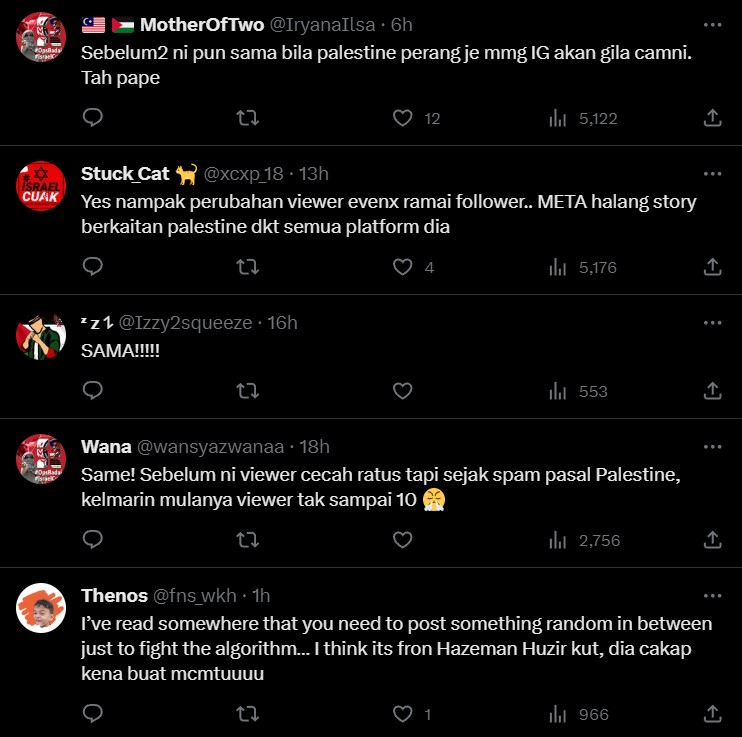Viewport: 742px width, 737px height.
Task: Like Wana's tweet about viewers
Action: [402, 540]
